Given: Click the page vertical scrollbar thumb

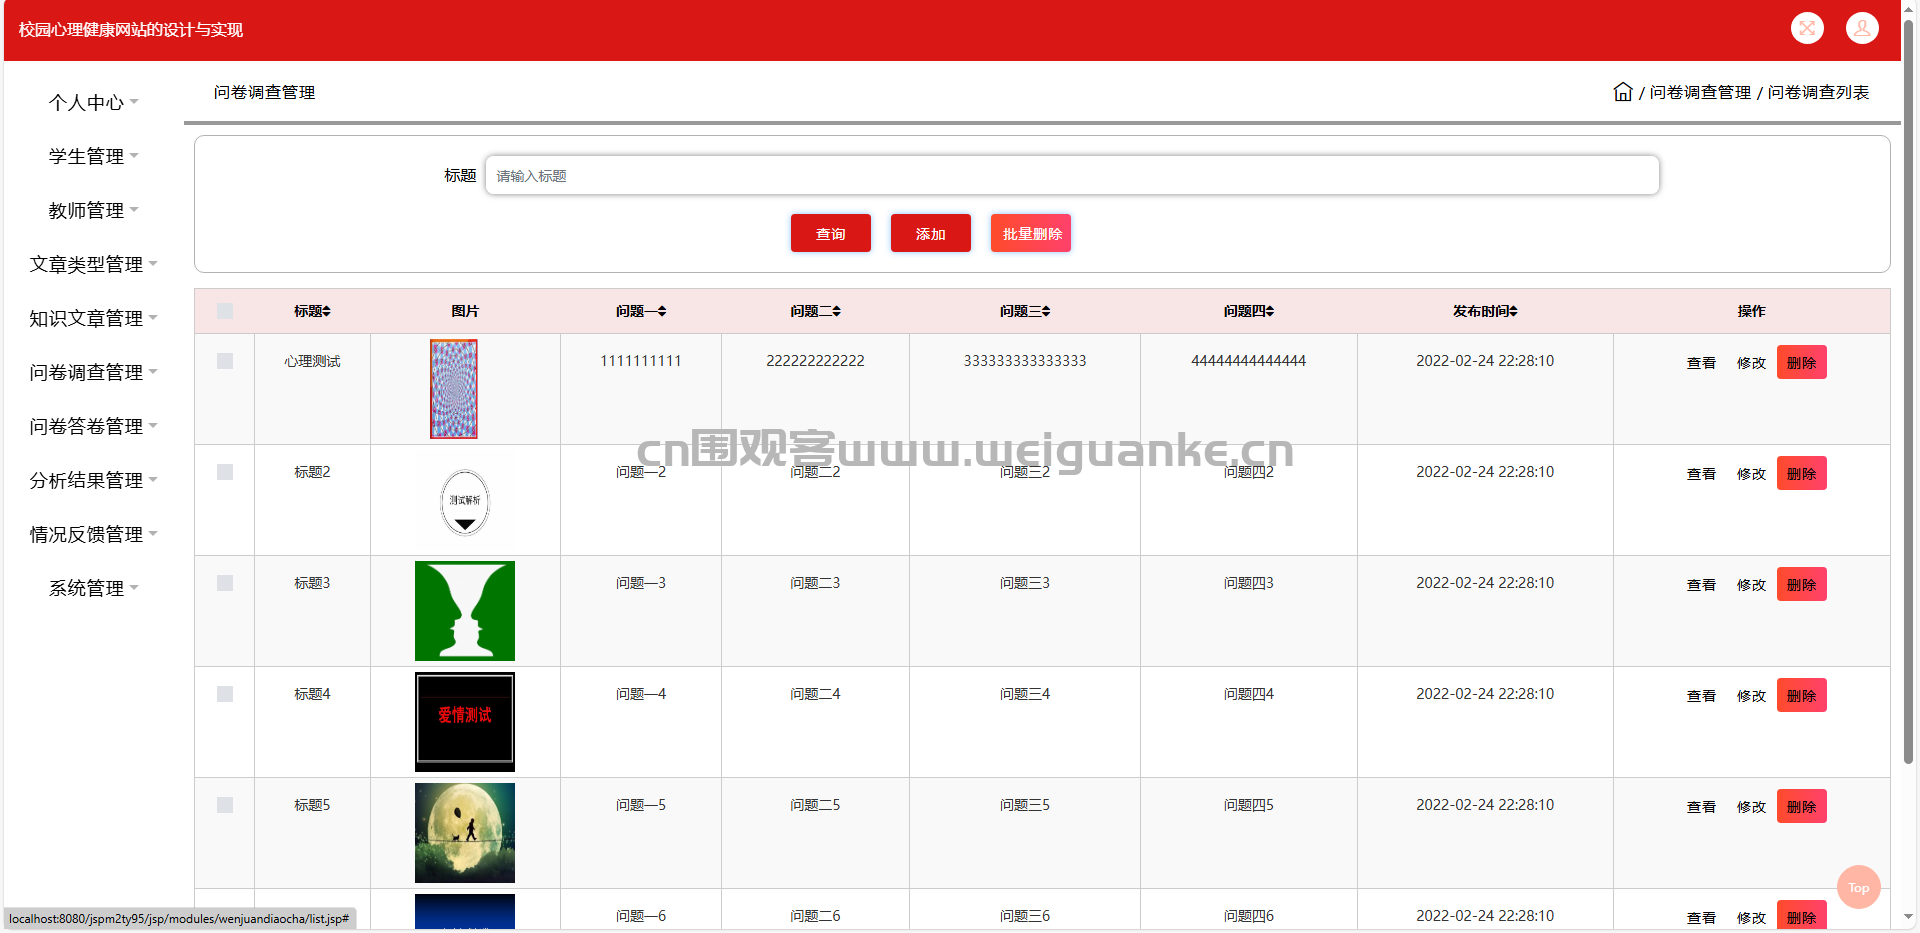Looking at the screenshot, I should [x=1908, y=390].
